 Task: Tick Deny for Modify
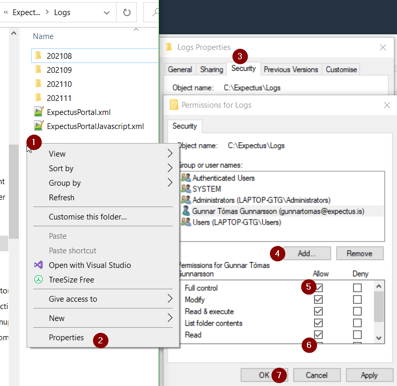(357, 299)
